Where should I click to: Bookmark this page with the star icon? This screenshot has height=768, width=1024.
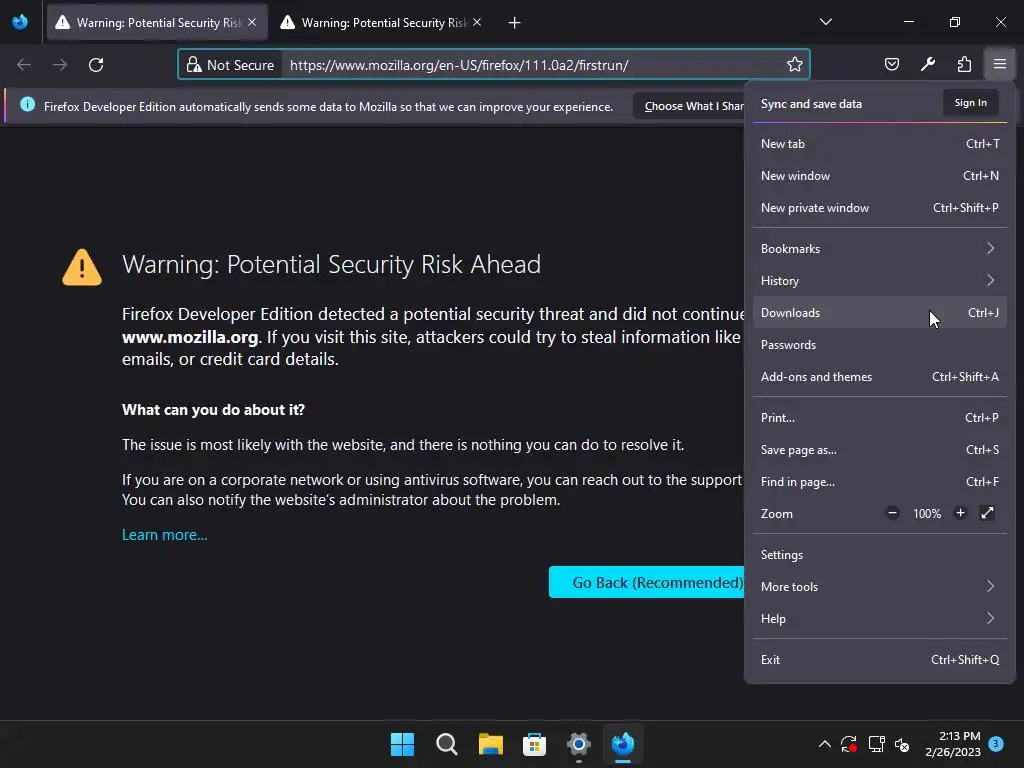coord(794,65)
